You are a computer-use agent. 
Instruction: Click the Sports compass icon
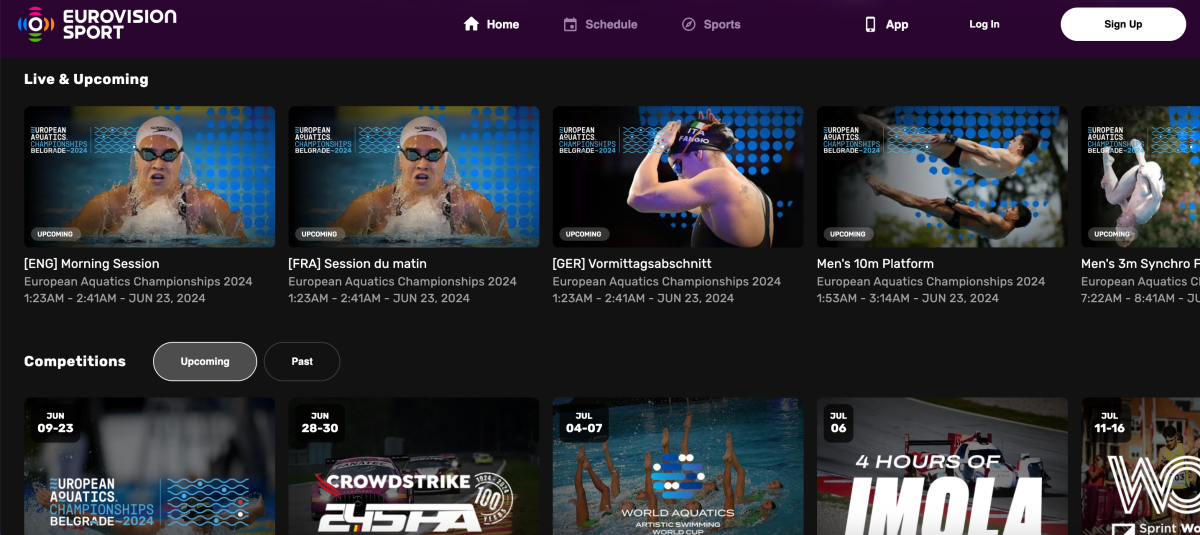click(688, 24)
